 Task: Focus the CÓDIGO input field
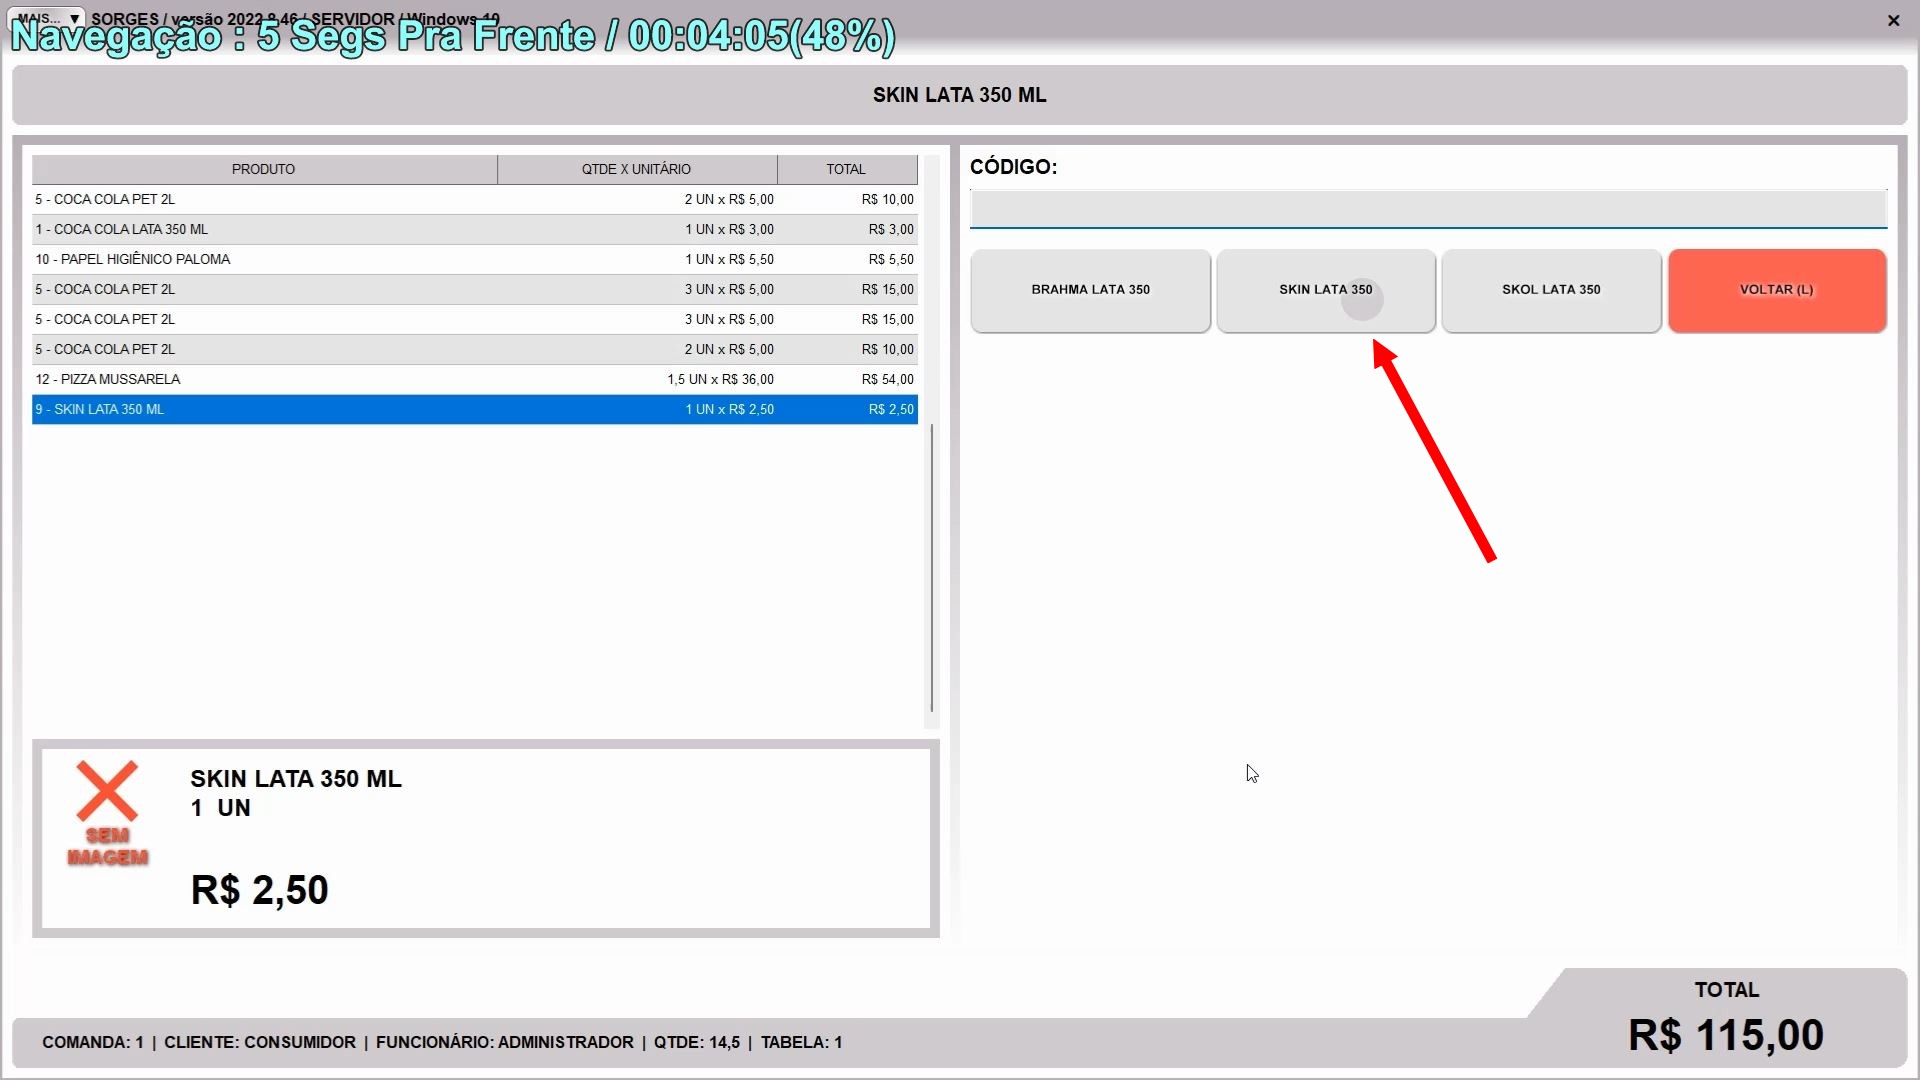(1427, 209)
